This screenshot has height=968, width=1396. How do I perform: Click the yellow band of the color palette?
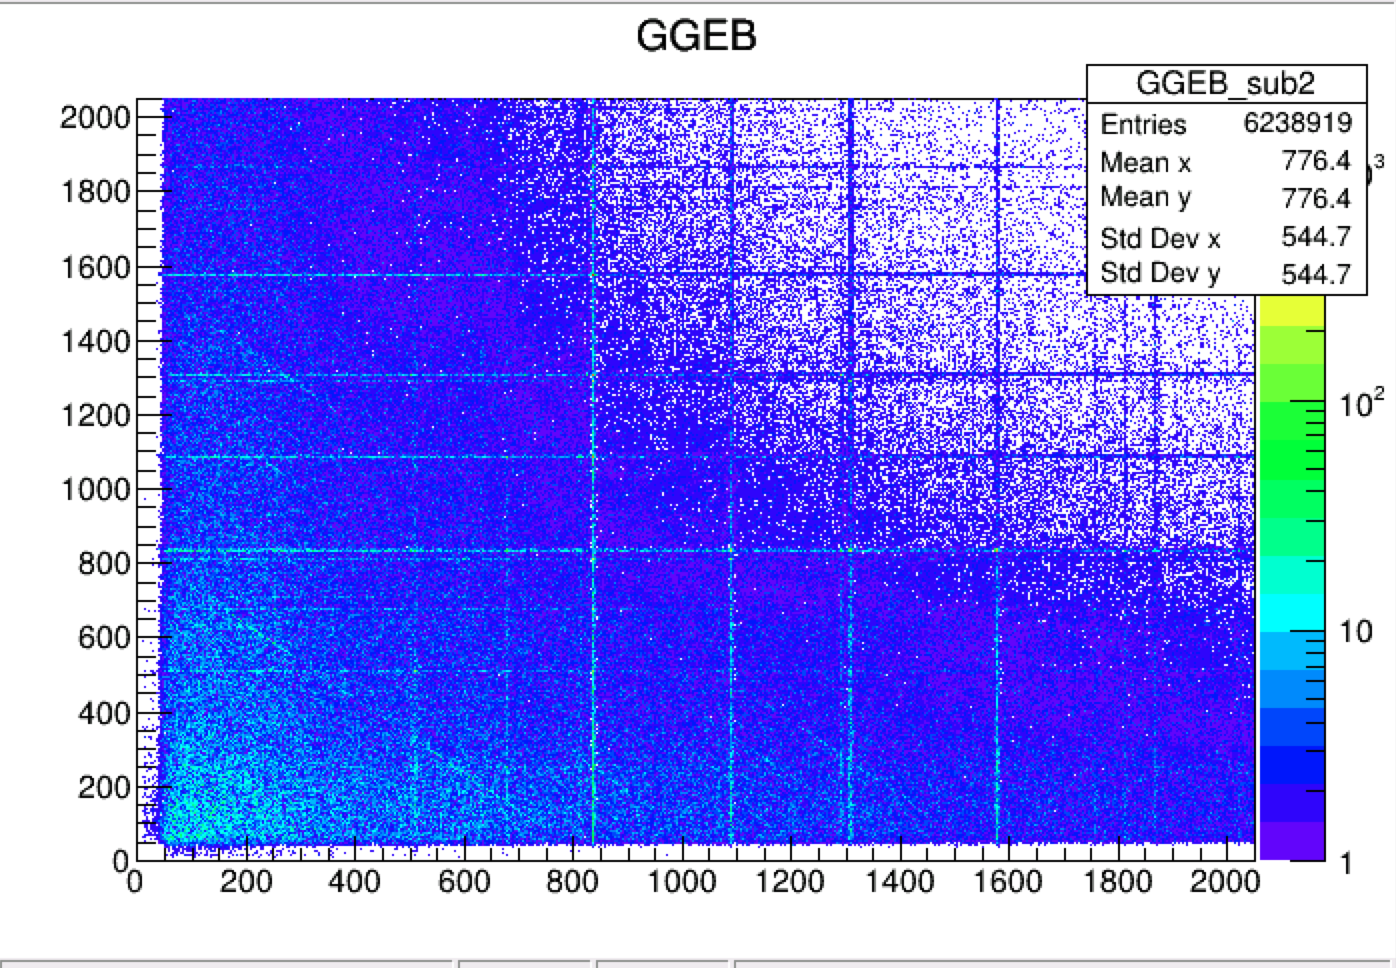[1291, 312]
